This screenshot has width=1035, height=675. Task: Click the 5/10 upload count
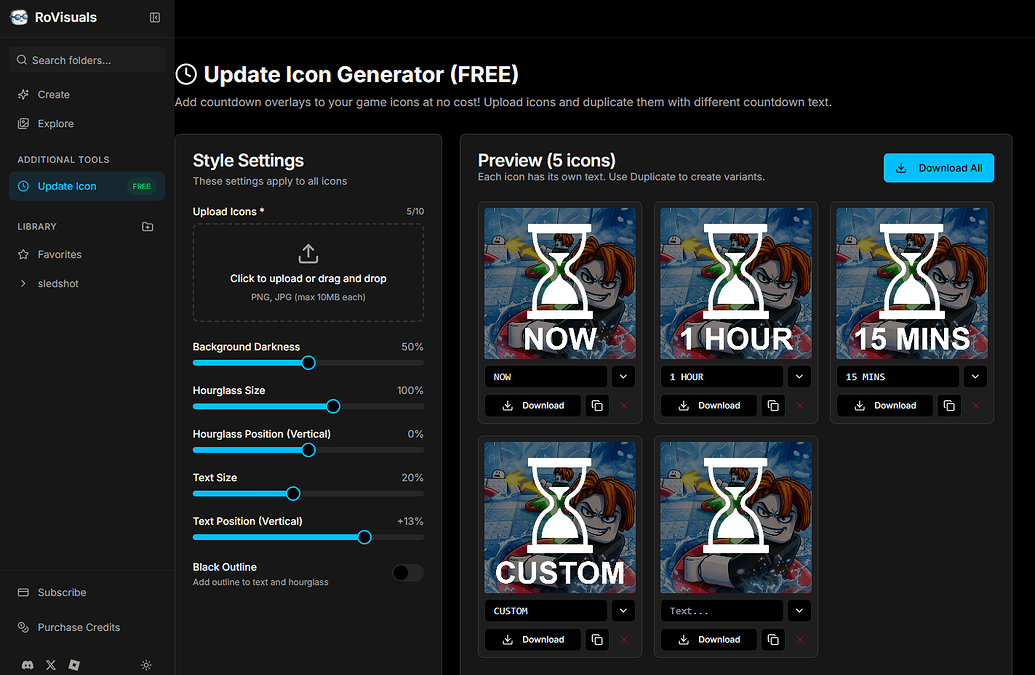[x=415, y=211]
